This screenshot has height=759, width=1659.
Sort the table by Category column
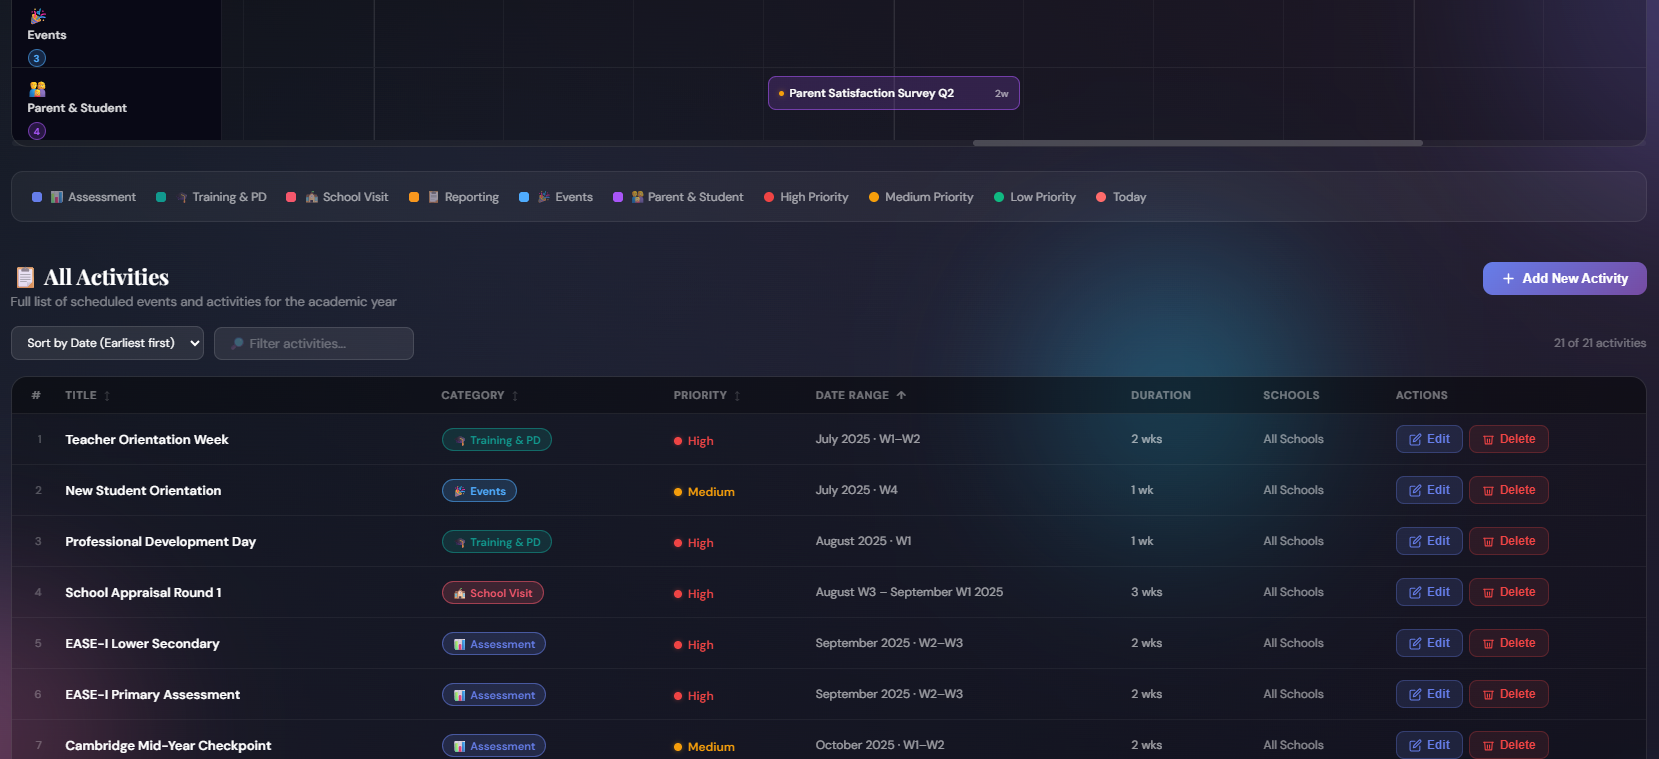(x=480, y=395)
